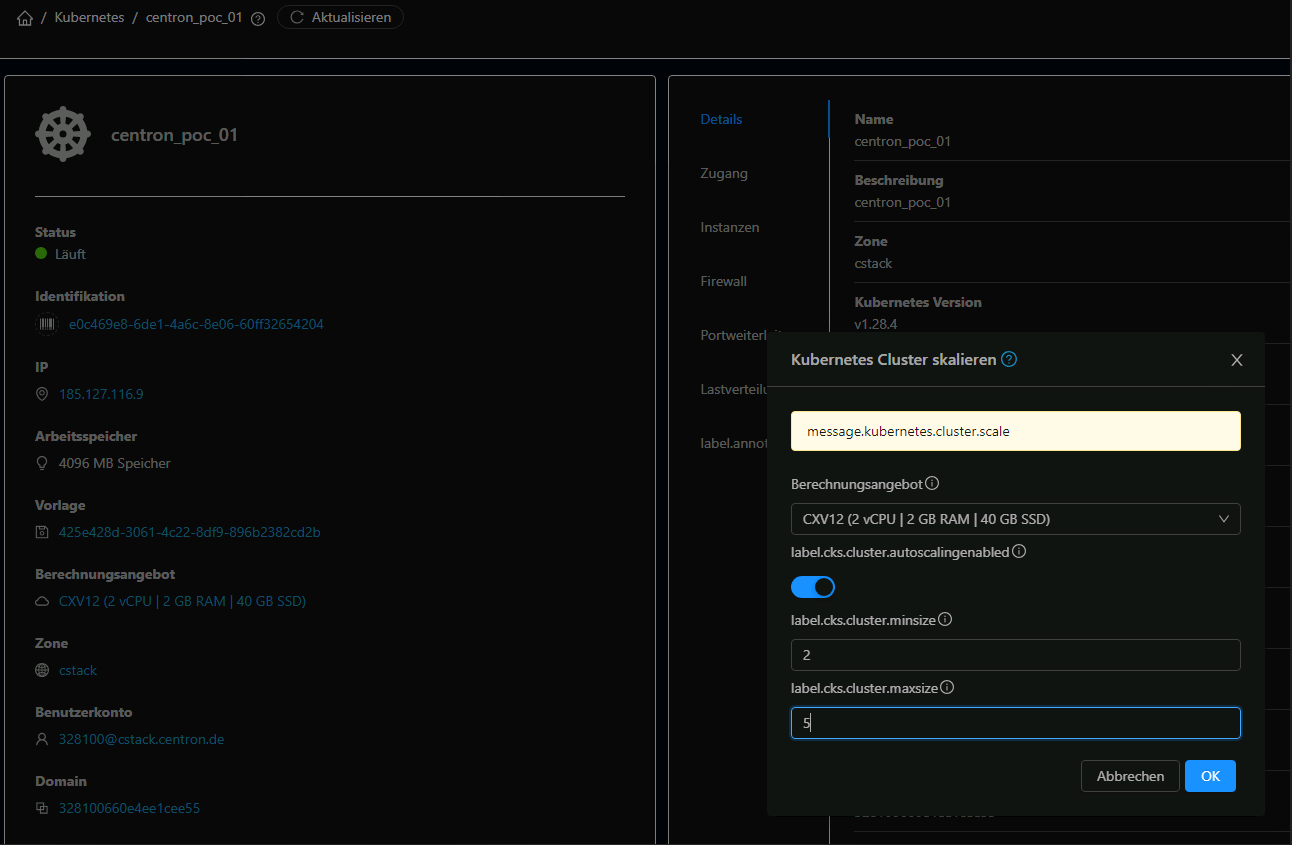This screenshot has width=1292, height=845.
Task: Click the minsize input field
Action: pyautogui.click(x=1015, y=655)
